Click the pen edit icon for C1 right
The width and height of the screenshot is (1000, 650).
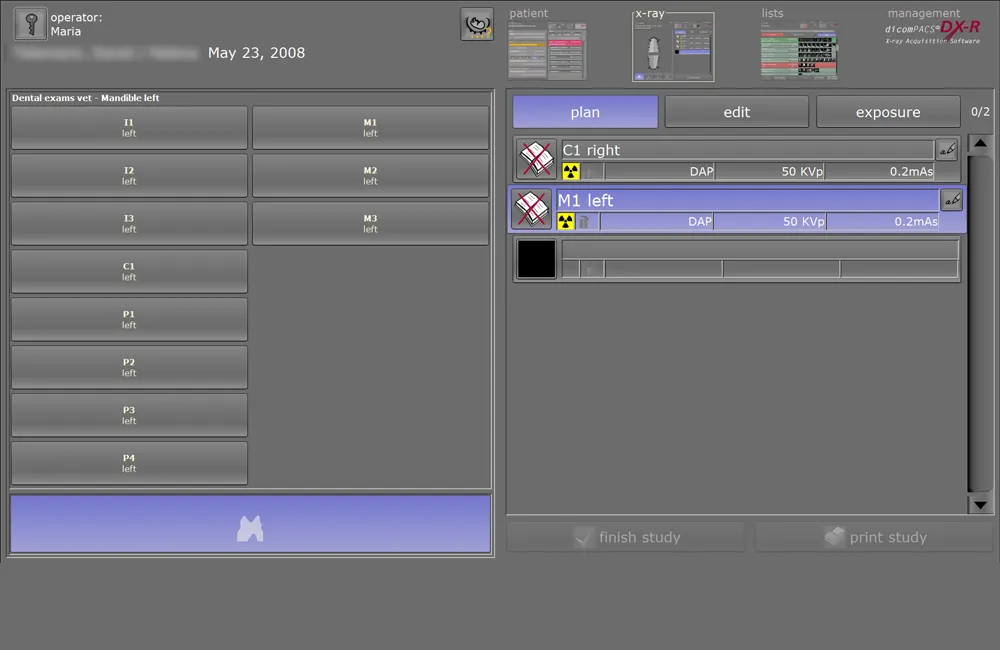tap(947, 150)
